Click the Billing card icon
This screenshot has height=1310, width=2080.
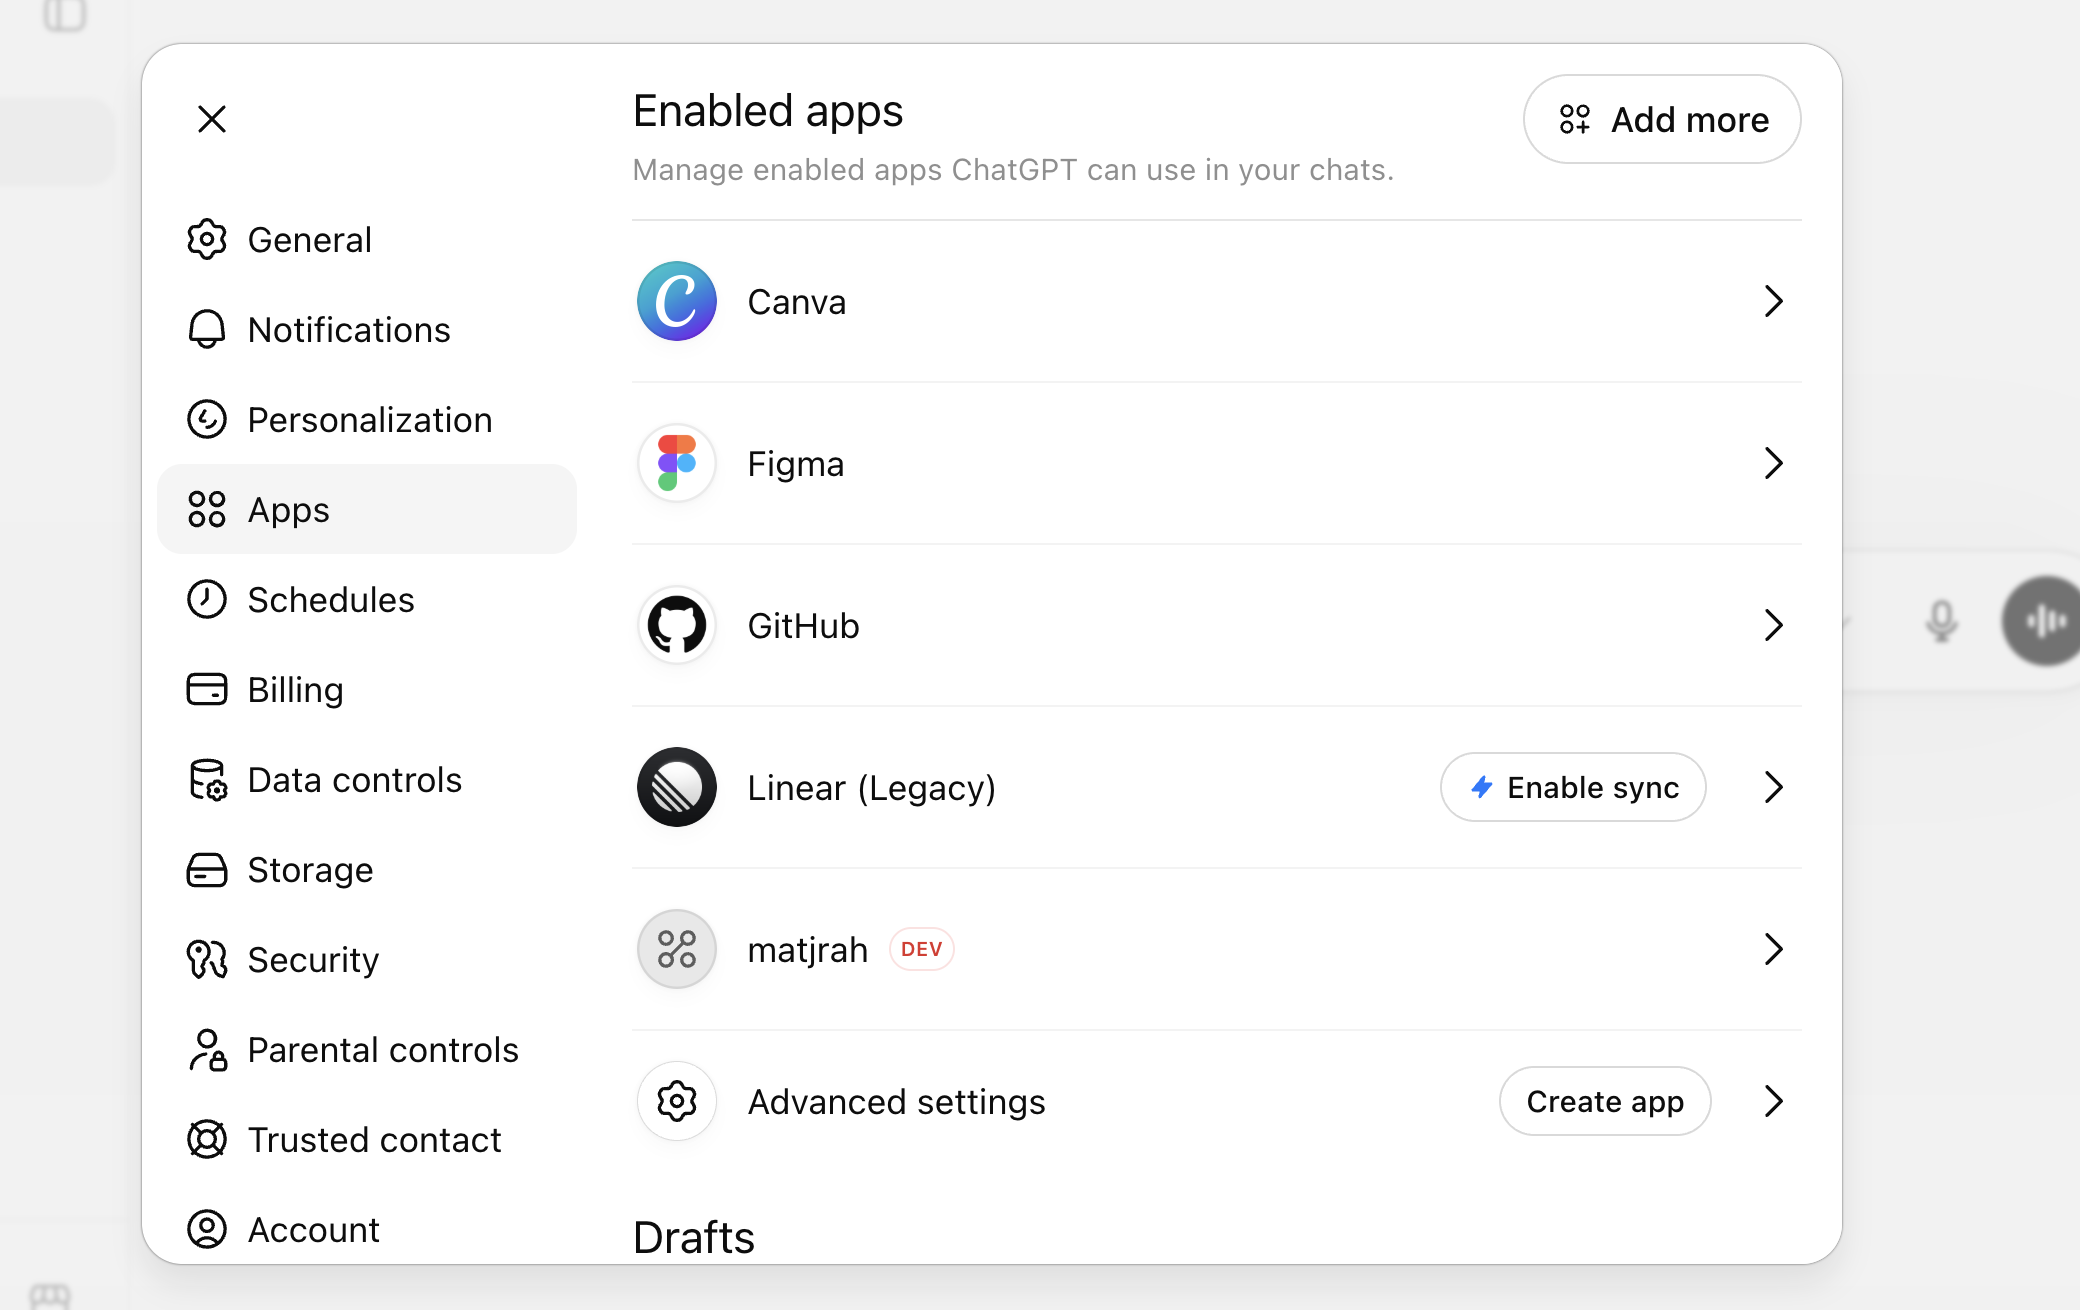[x=207, y=689]
